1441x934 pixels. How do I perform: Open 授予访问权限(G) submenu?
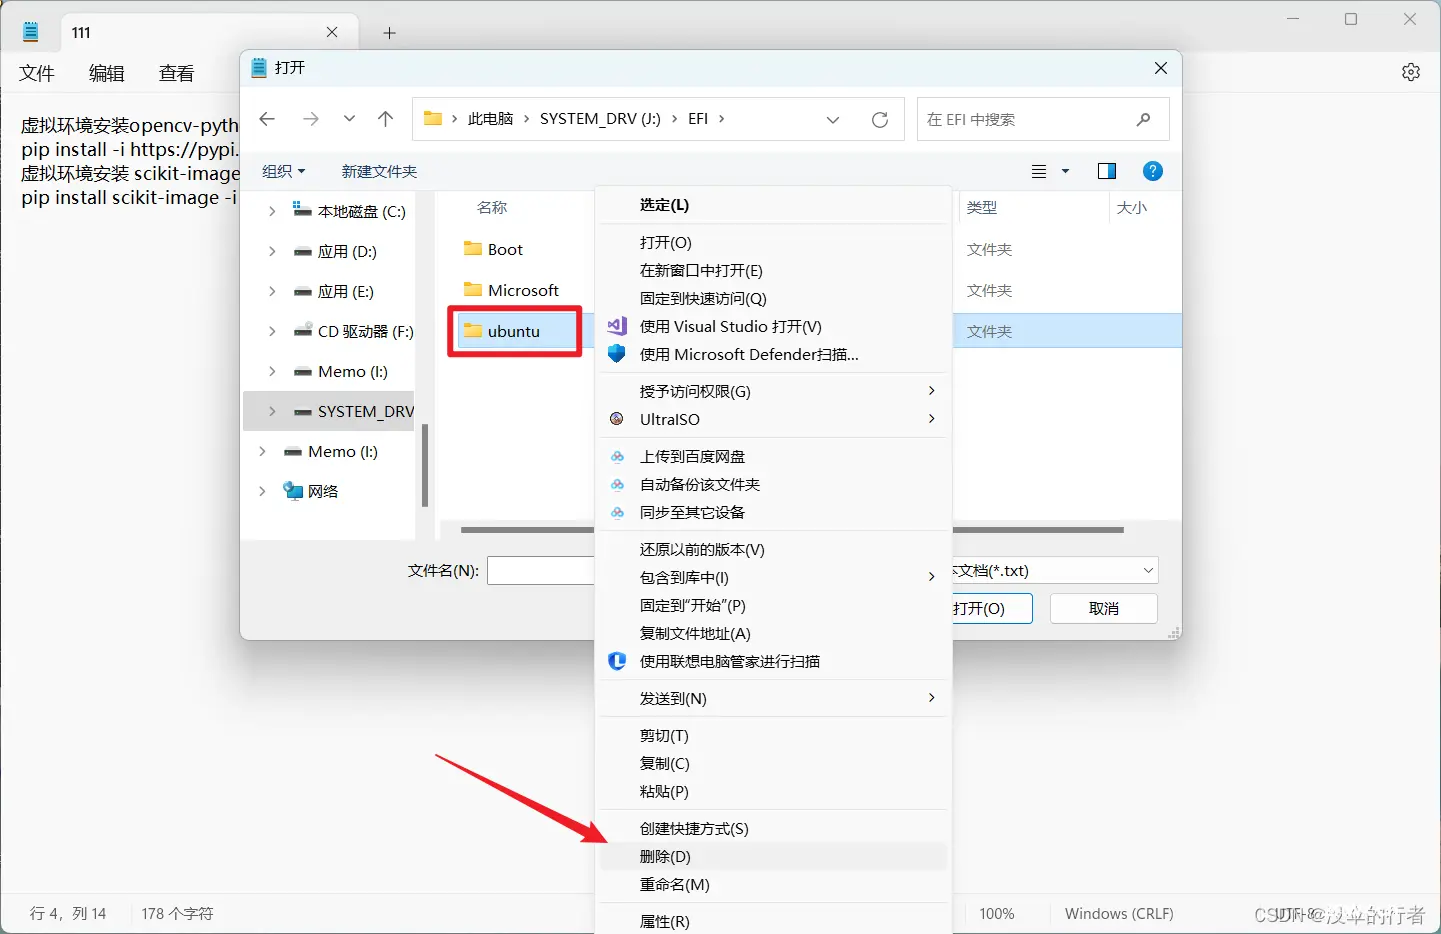[x=774, y=391]
